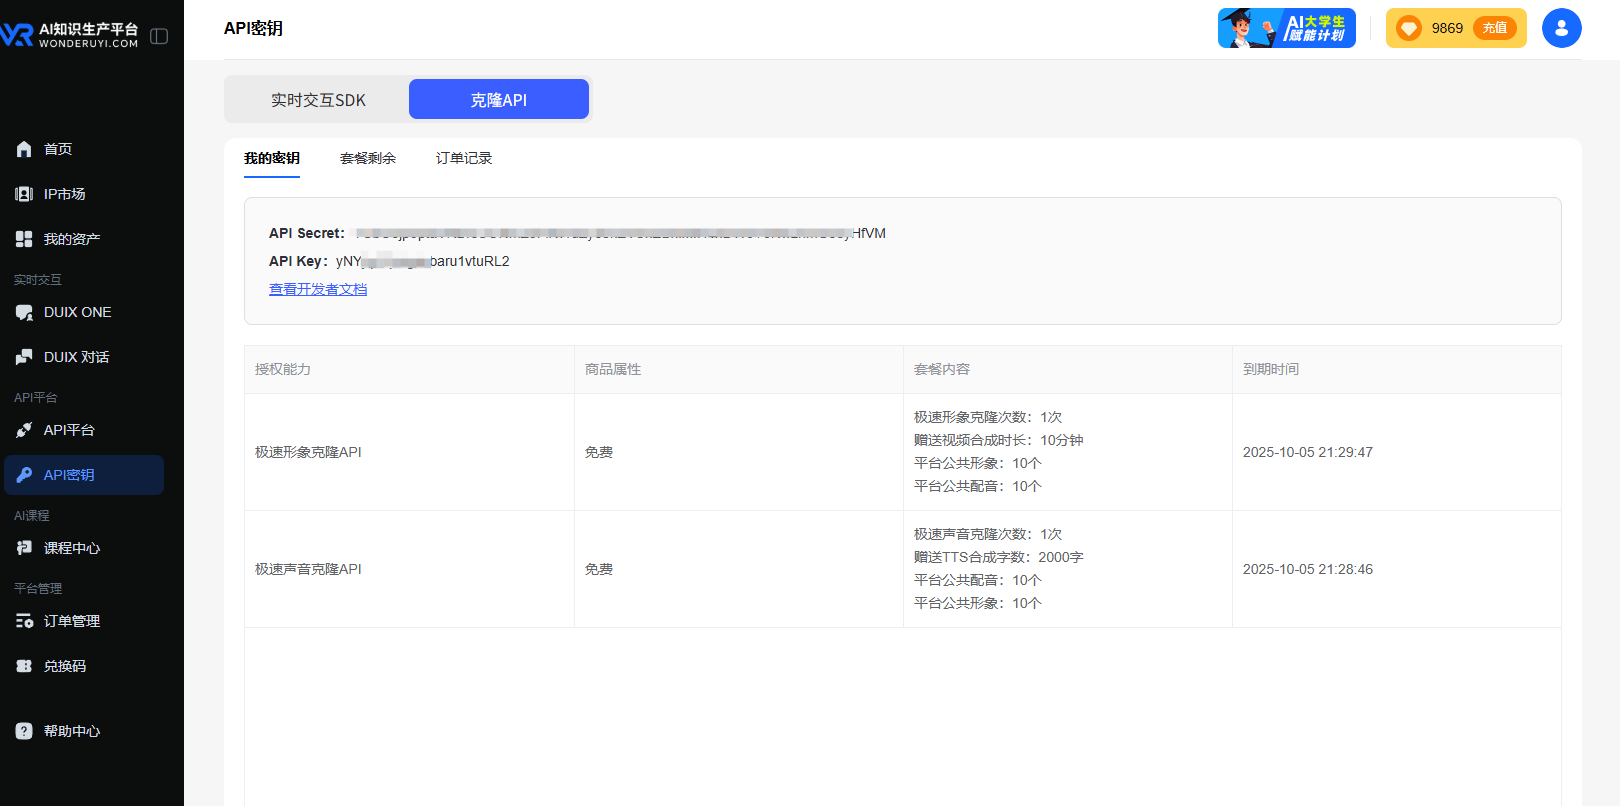Image resolution: width=1620 pixels, height=806 pixels.
Task: Click the 帮助中心 question icon
Action: point(24,731)
